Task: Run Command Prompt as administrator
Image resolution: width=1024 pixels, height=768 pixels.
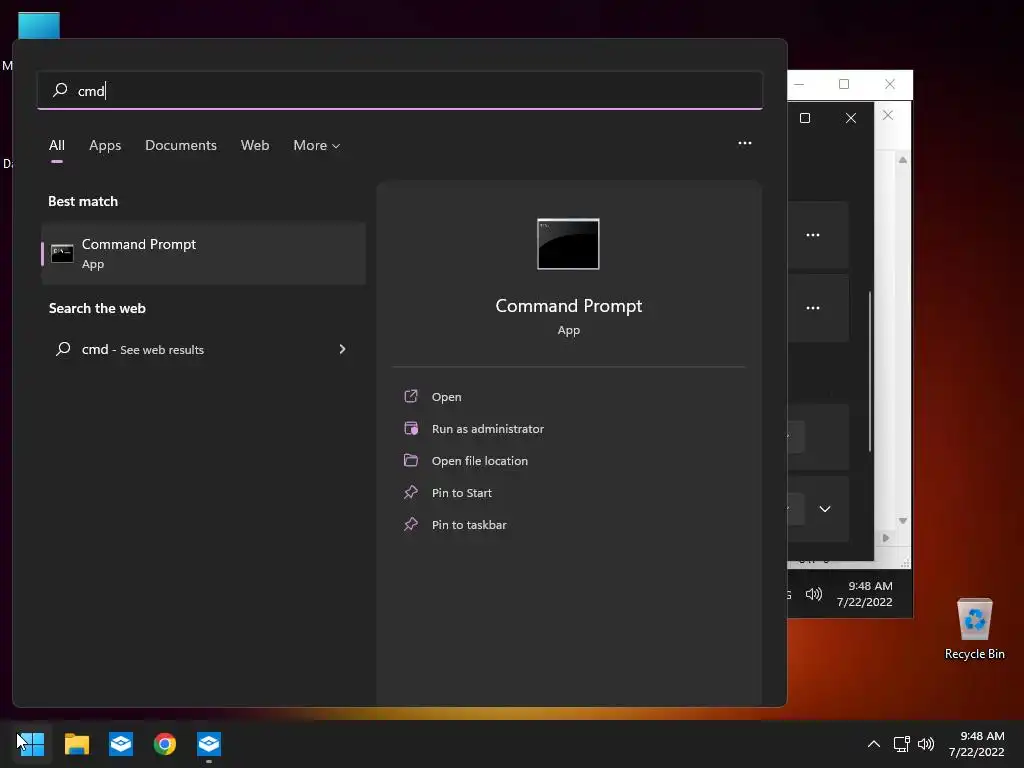Action: (x=488, y=428)
